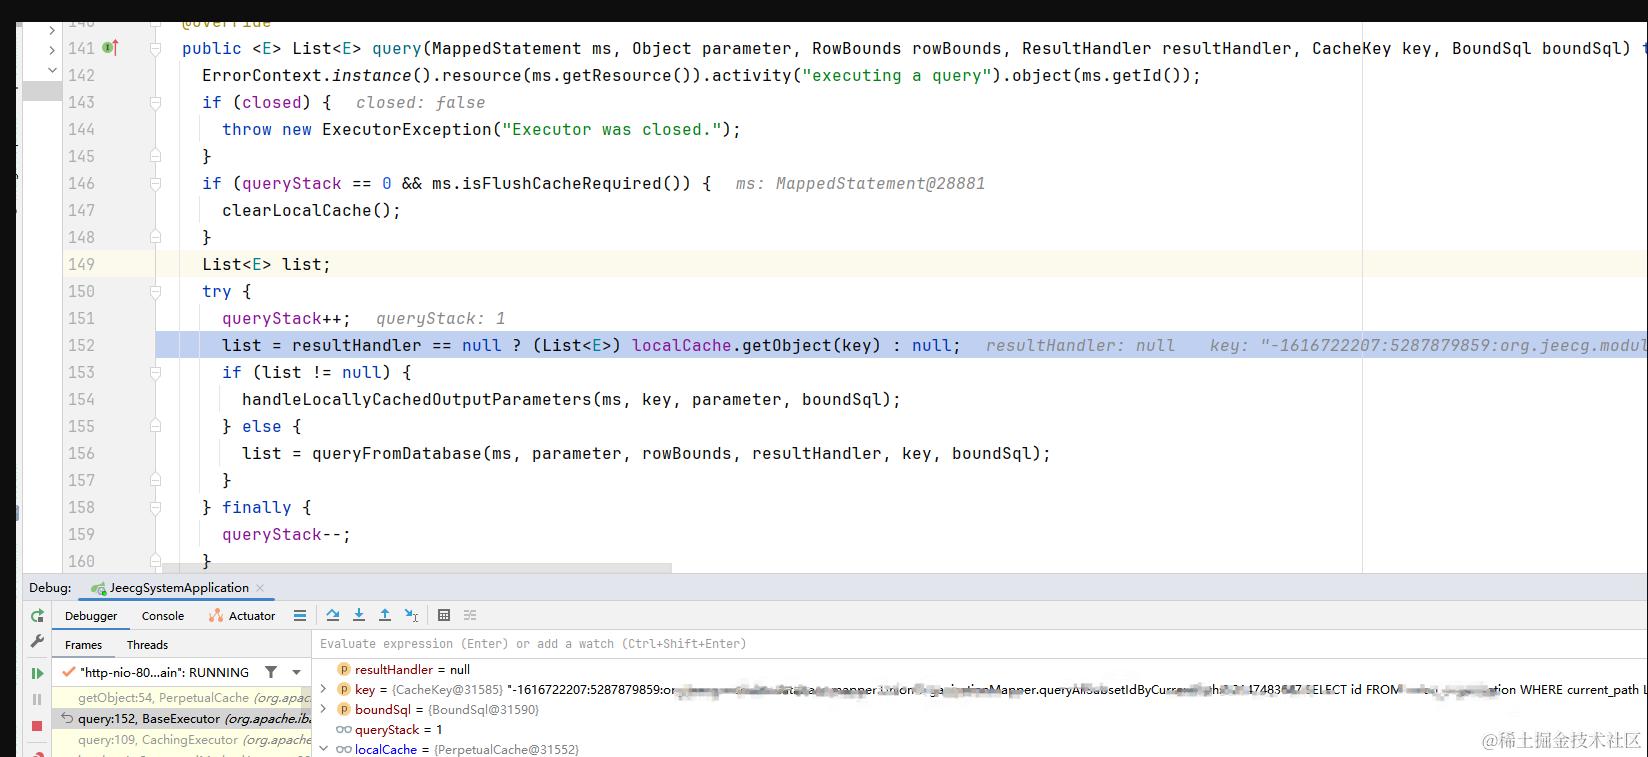Viewport: 1648px width, 757px height.
Task: Fold the try block at line 150
Action: pos(155,291)
